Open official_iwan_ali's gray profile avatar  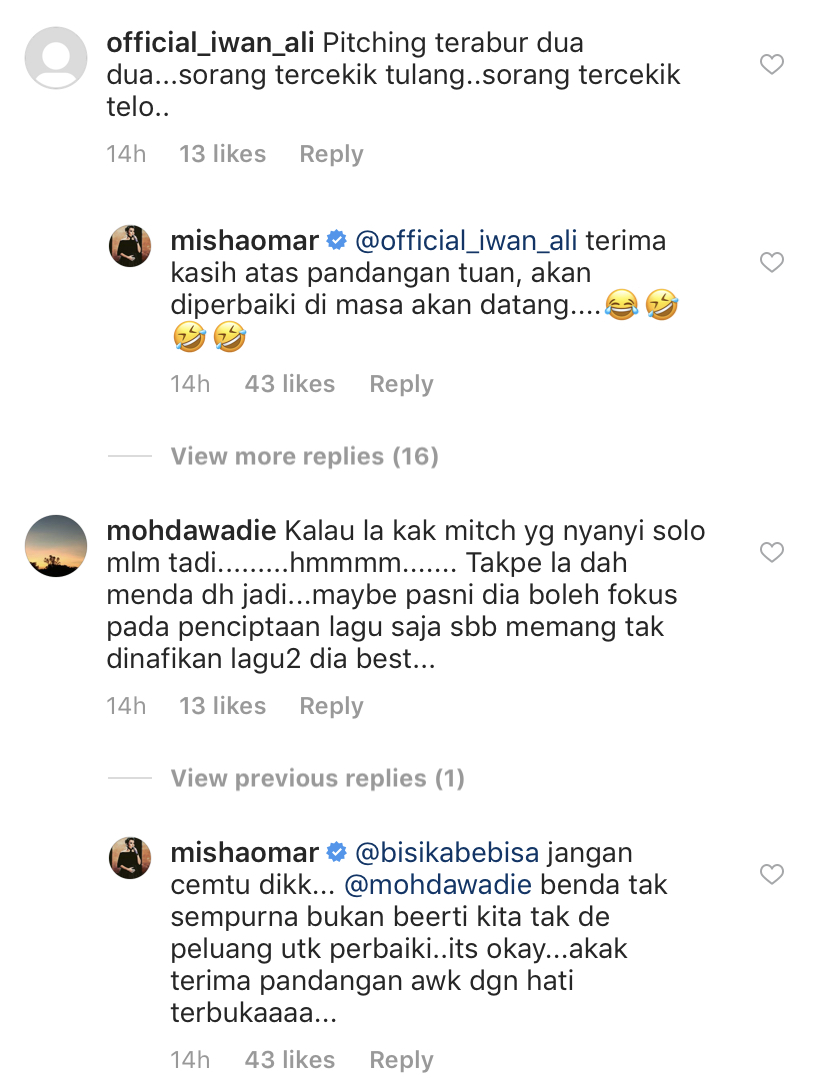click(56, 56)
